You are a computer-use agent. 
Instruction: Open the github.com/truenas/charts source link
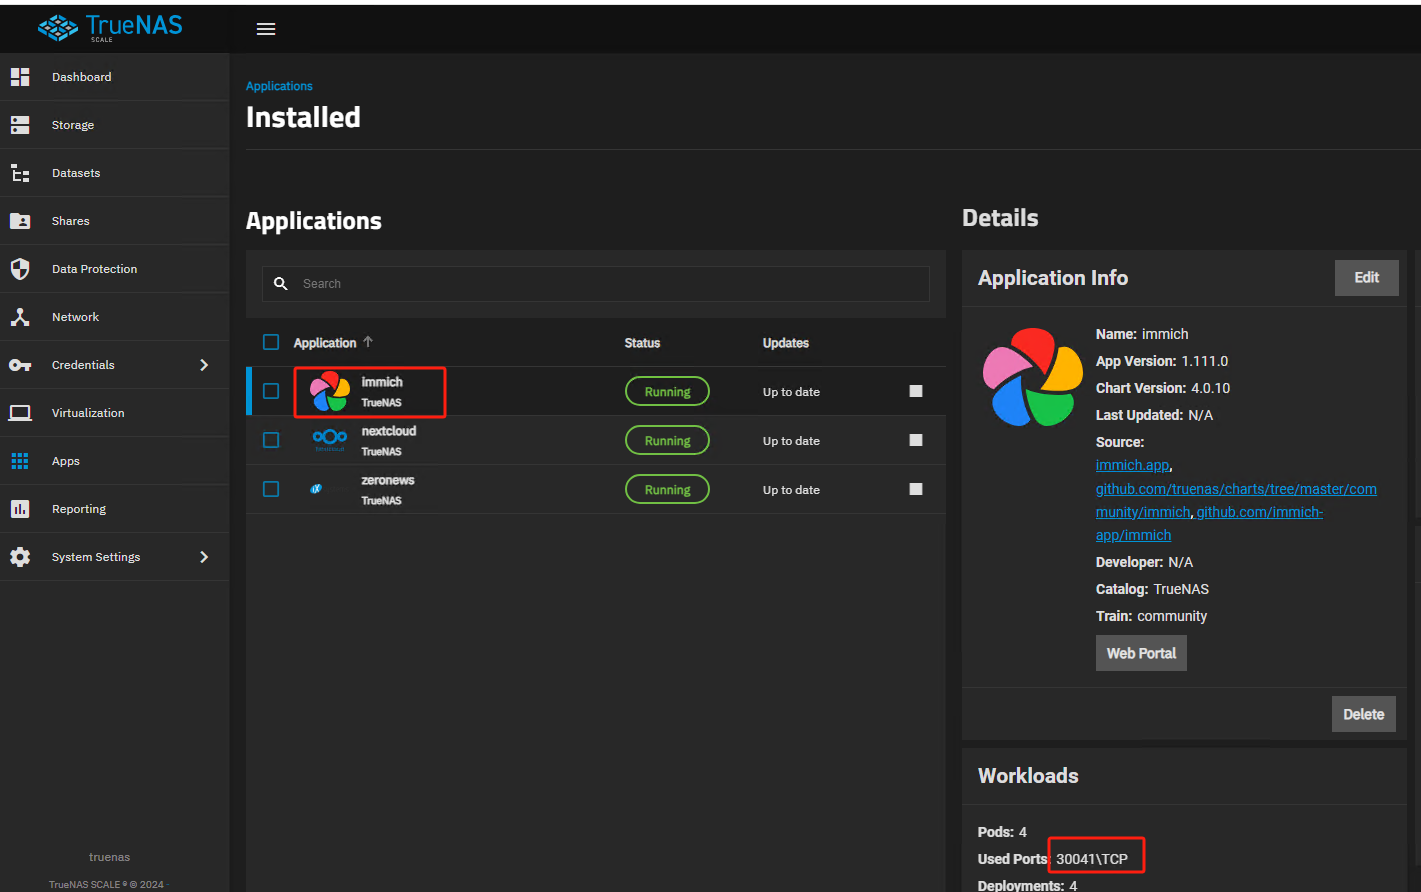pos(1236,500)
